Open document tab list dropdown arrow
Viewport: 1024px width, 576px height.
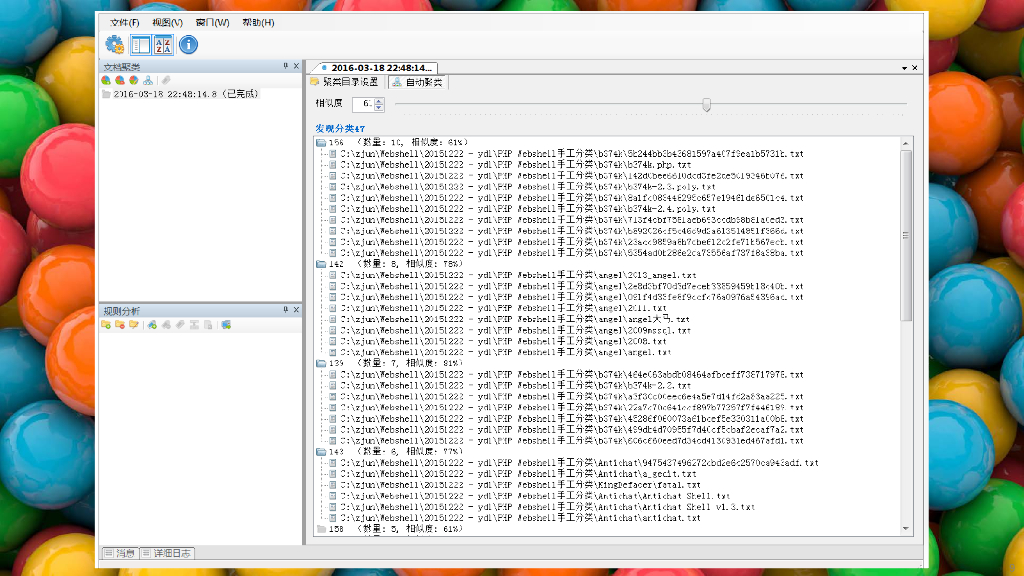[903, 68]
